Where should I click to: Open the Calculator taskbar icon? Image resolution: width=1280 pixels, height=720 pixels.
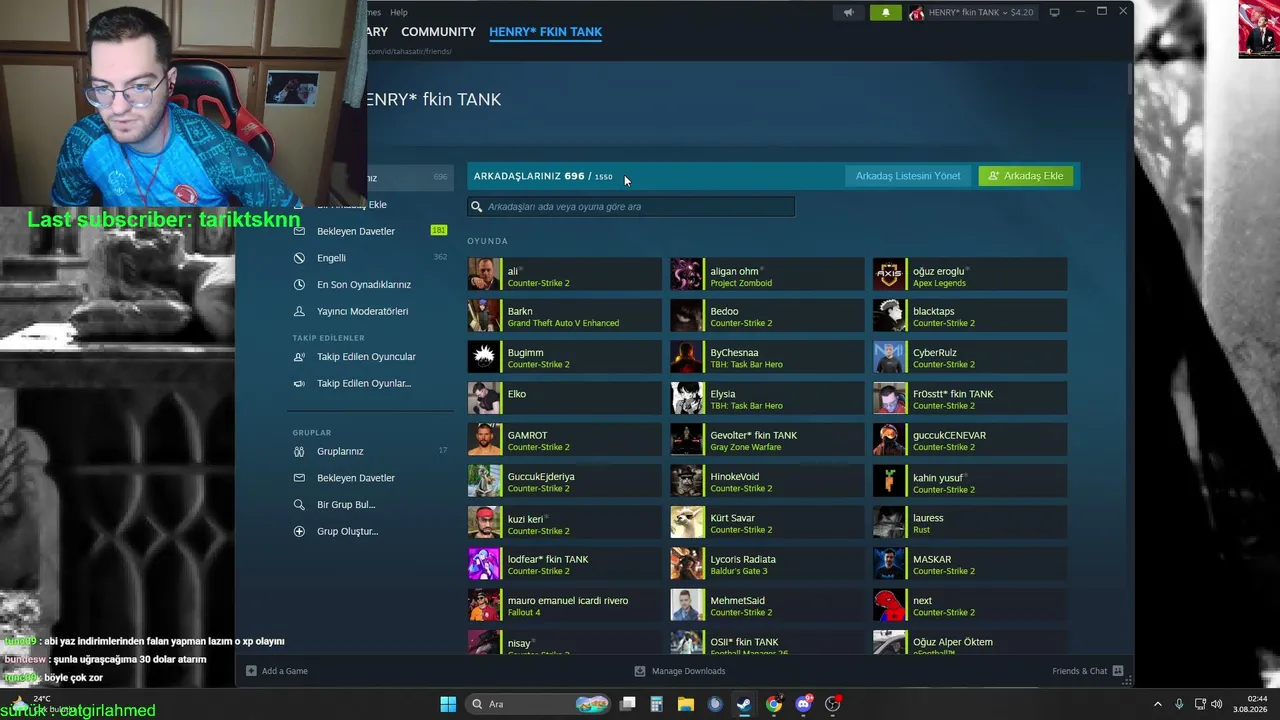[x=657, y=704]
